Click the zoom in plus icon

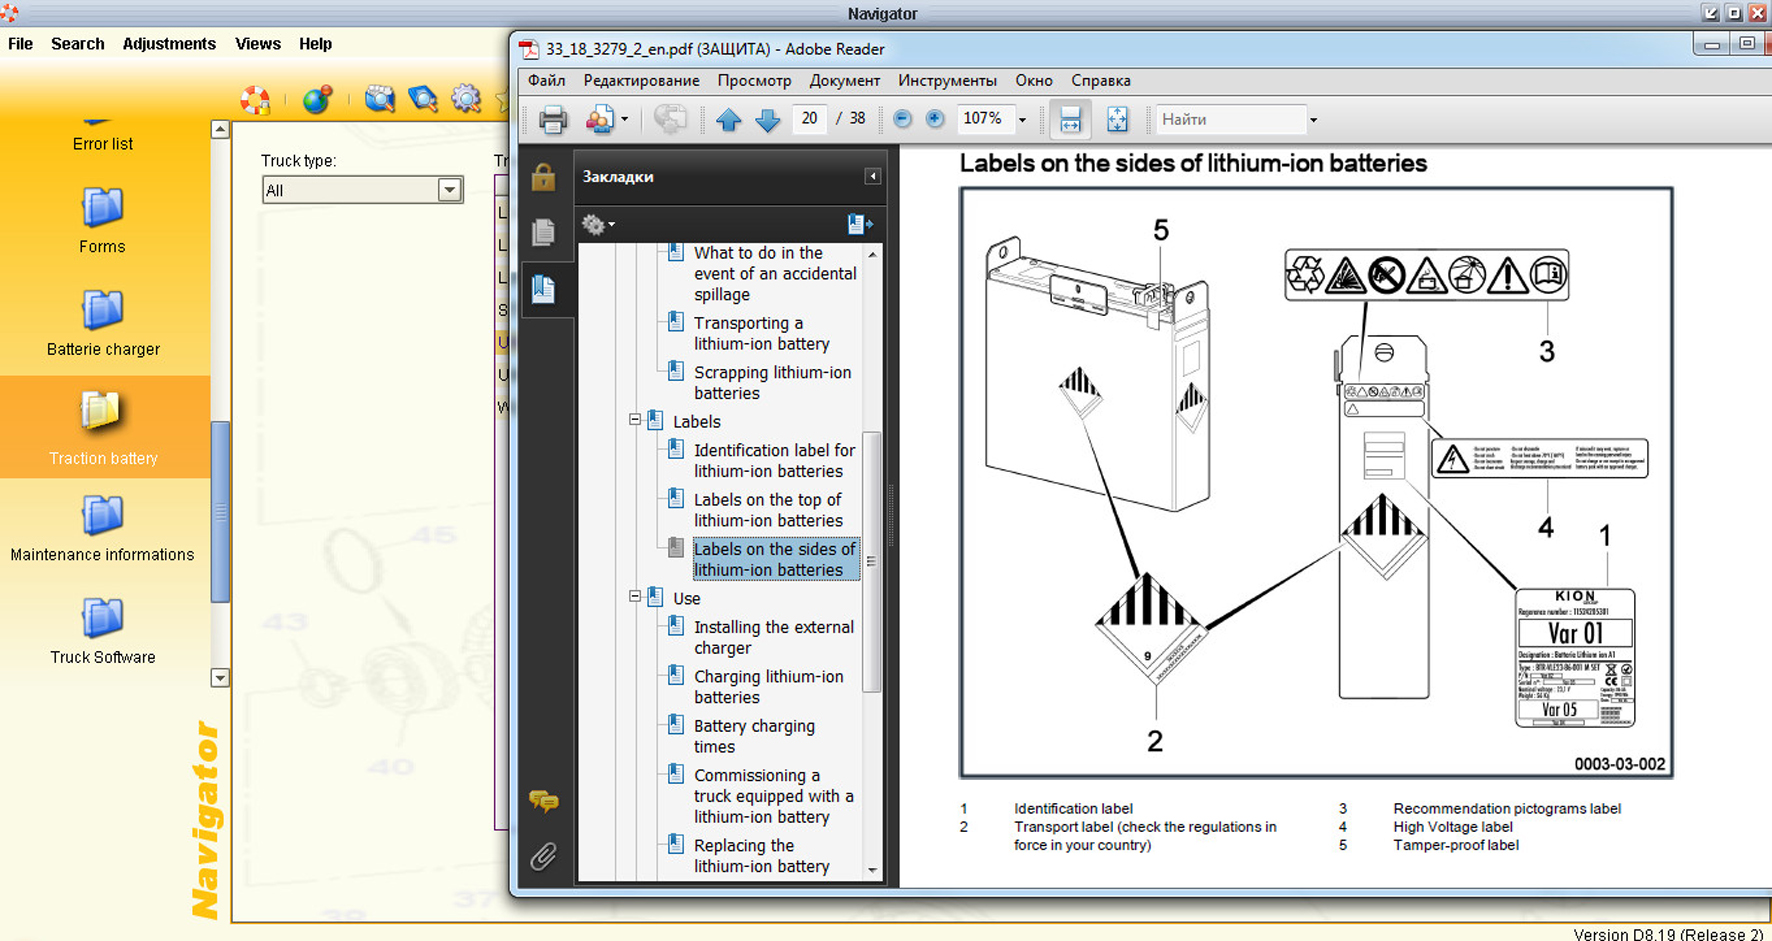[935, 119]
